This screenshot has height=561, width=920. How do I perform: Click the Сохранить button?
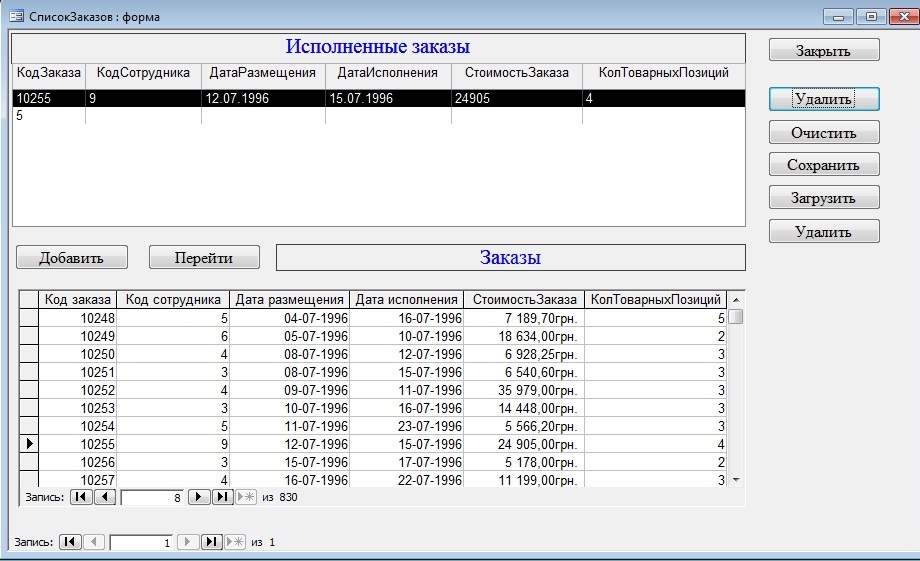[824, 165]
